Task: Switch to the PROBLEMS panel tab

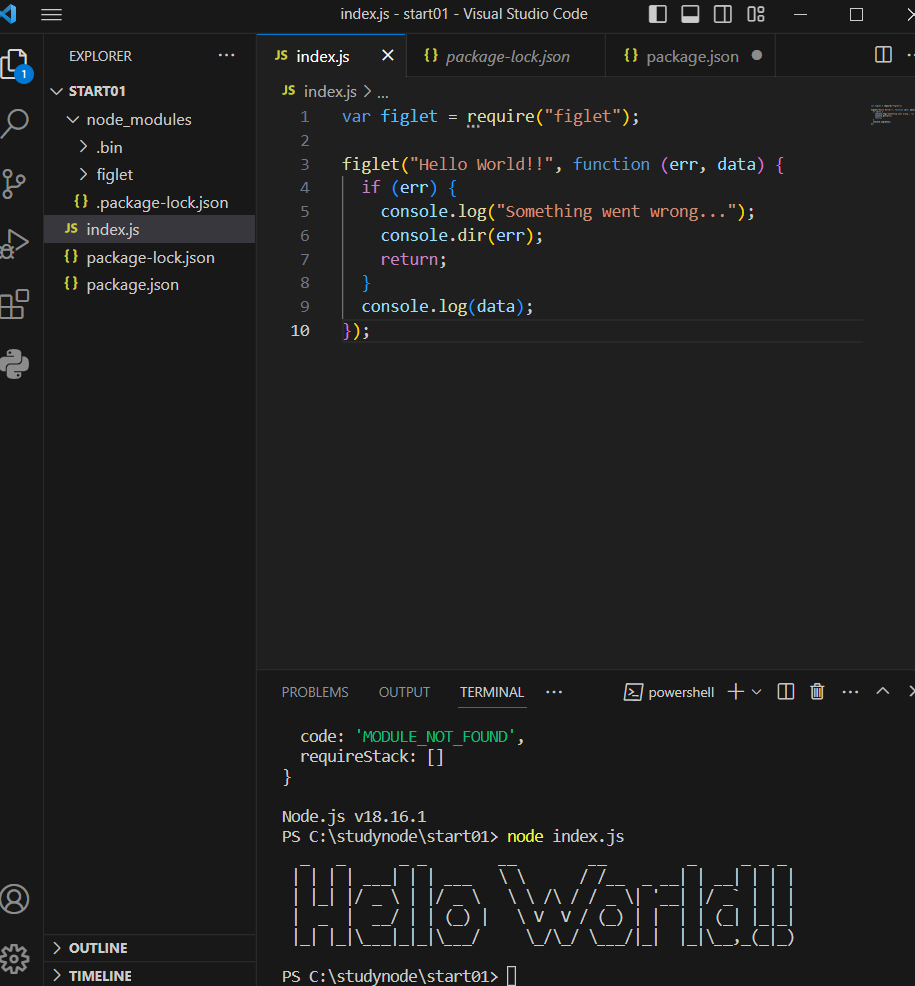Action: [315, 692]
